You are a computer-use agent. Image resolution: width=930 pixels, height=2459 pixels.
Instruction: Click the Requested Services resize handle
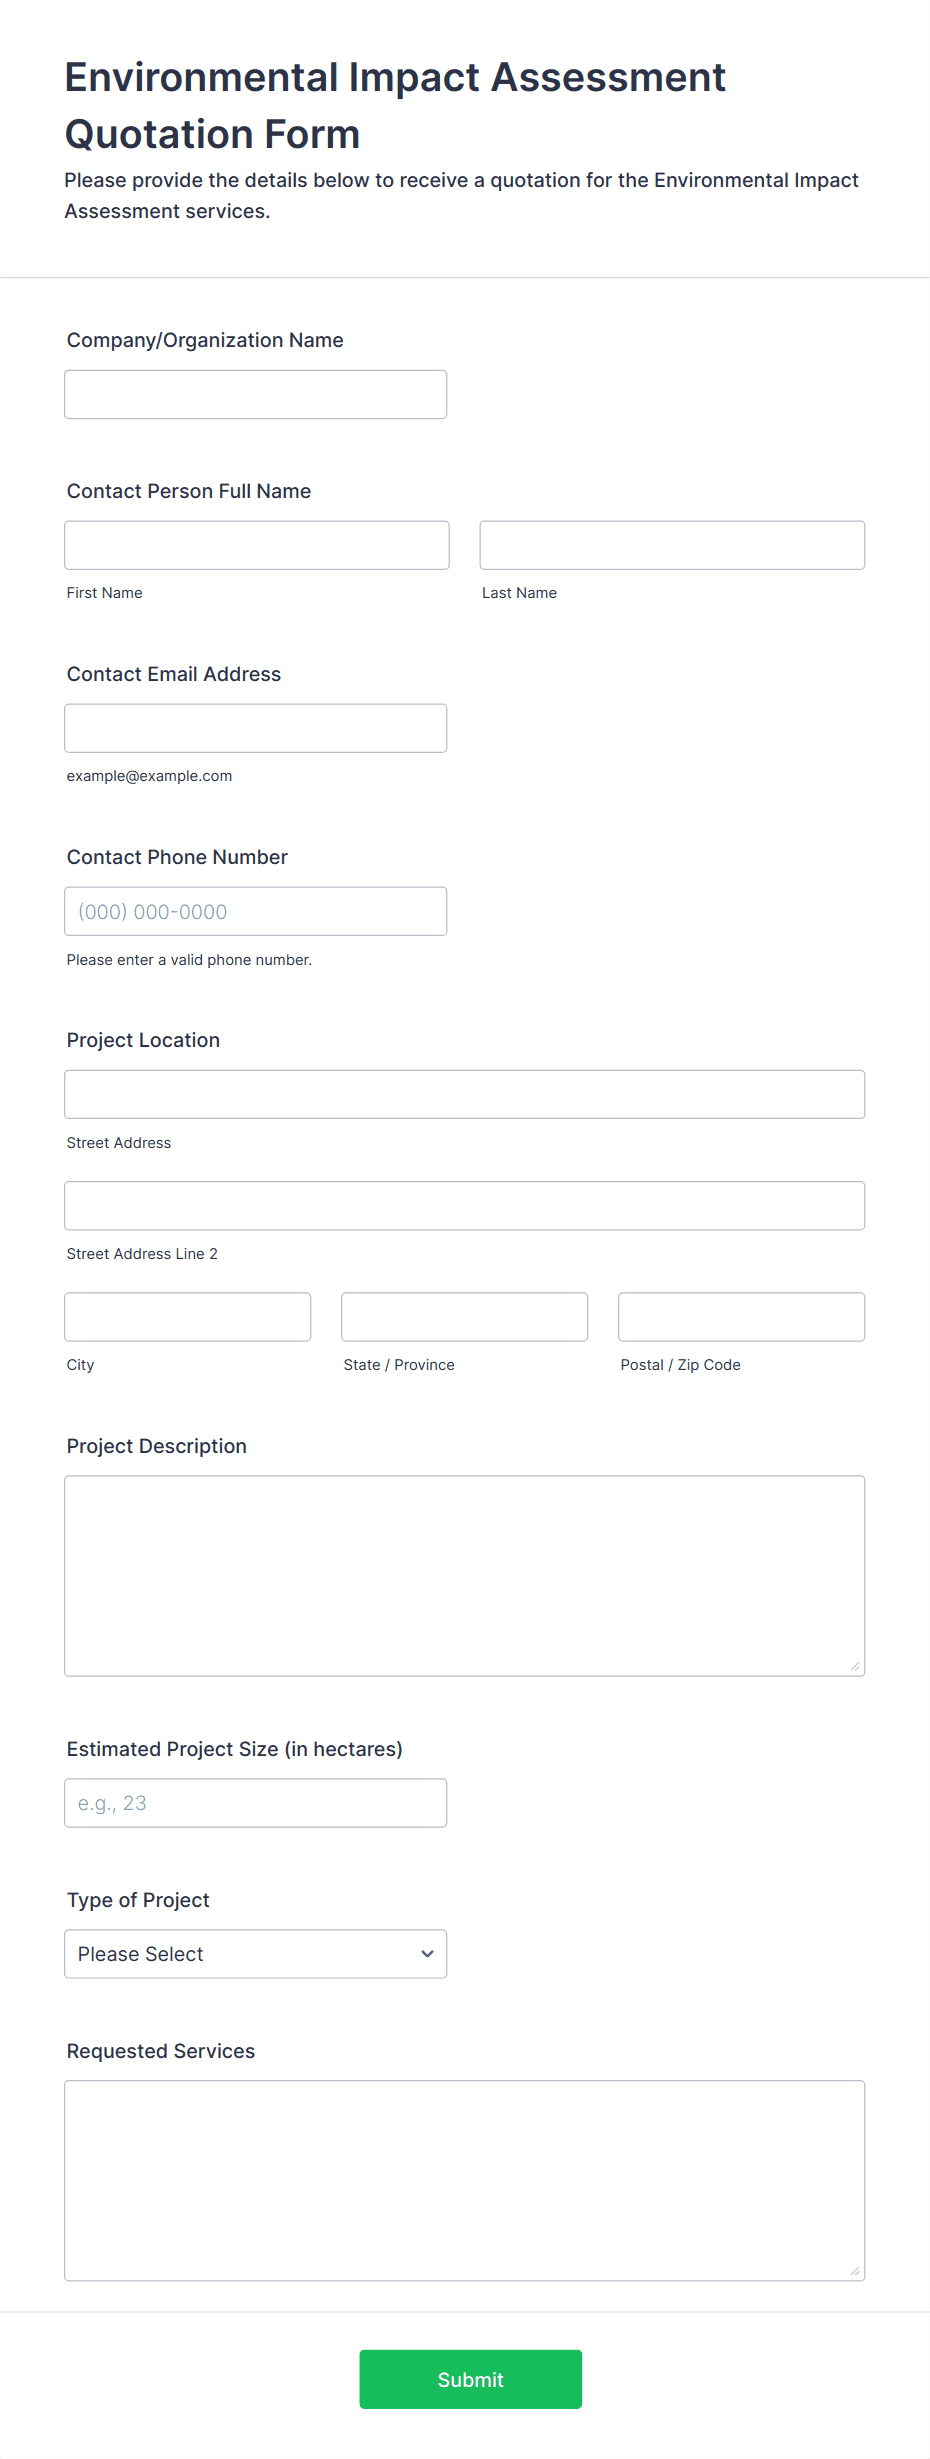tap(855, 2271)
